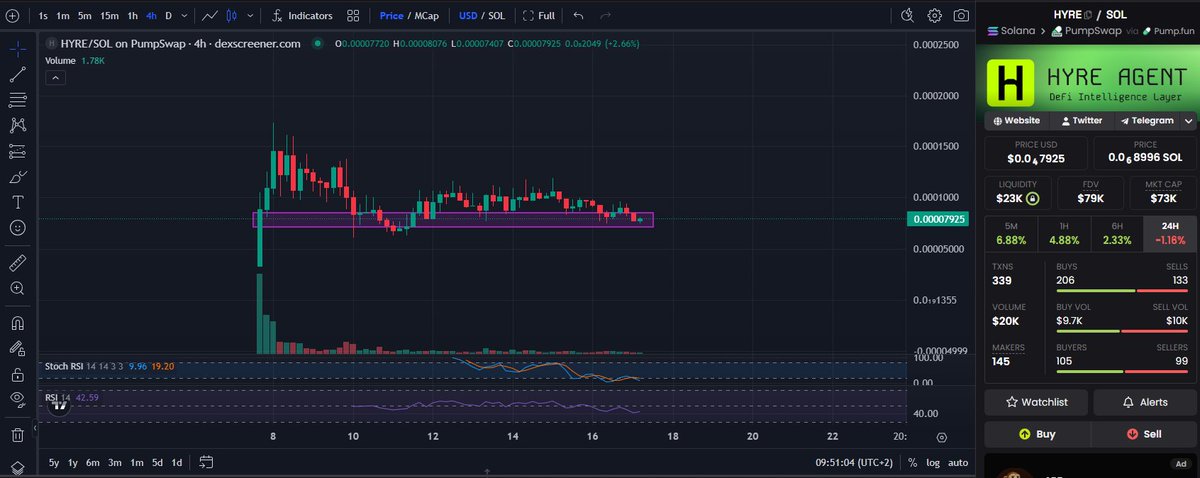
Task: Toggle auto scale
Action: click(958, 462)
